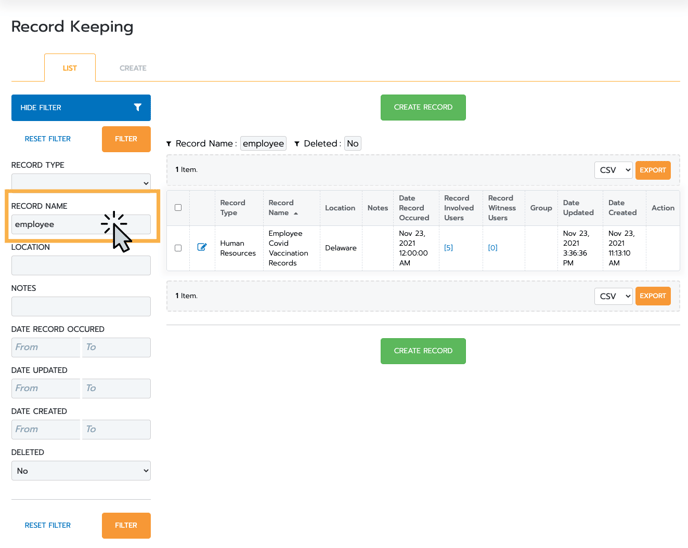Click the top Reset Filter link
The image size is (688, 548).
tap(47, 139)
